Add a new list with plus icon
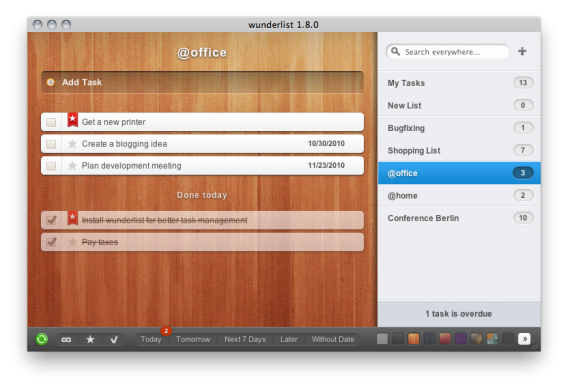The height and width of the screenshot is (389, 568). (522, 51)
